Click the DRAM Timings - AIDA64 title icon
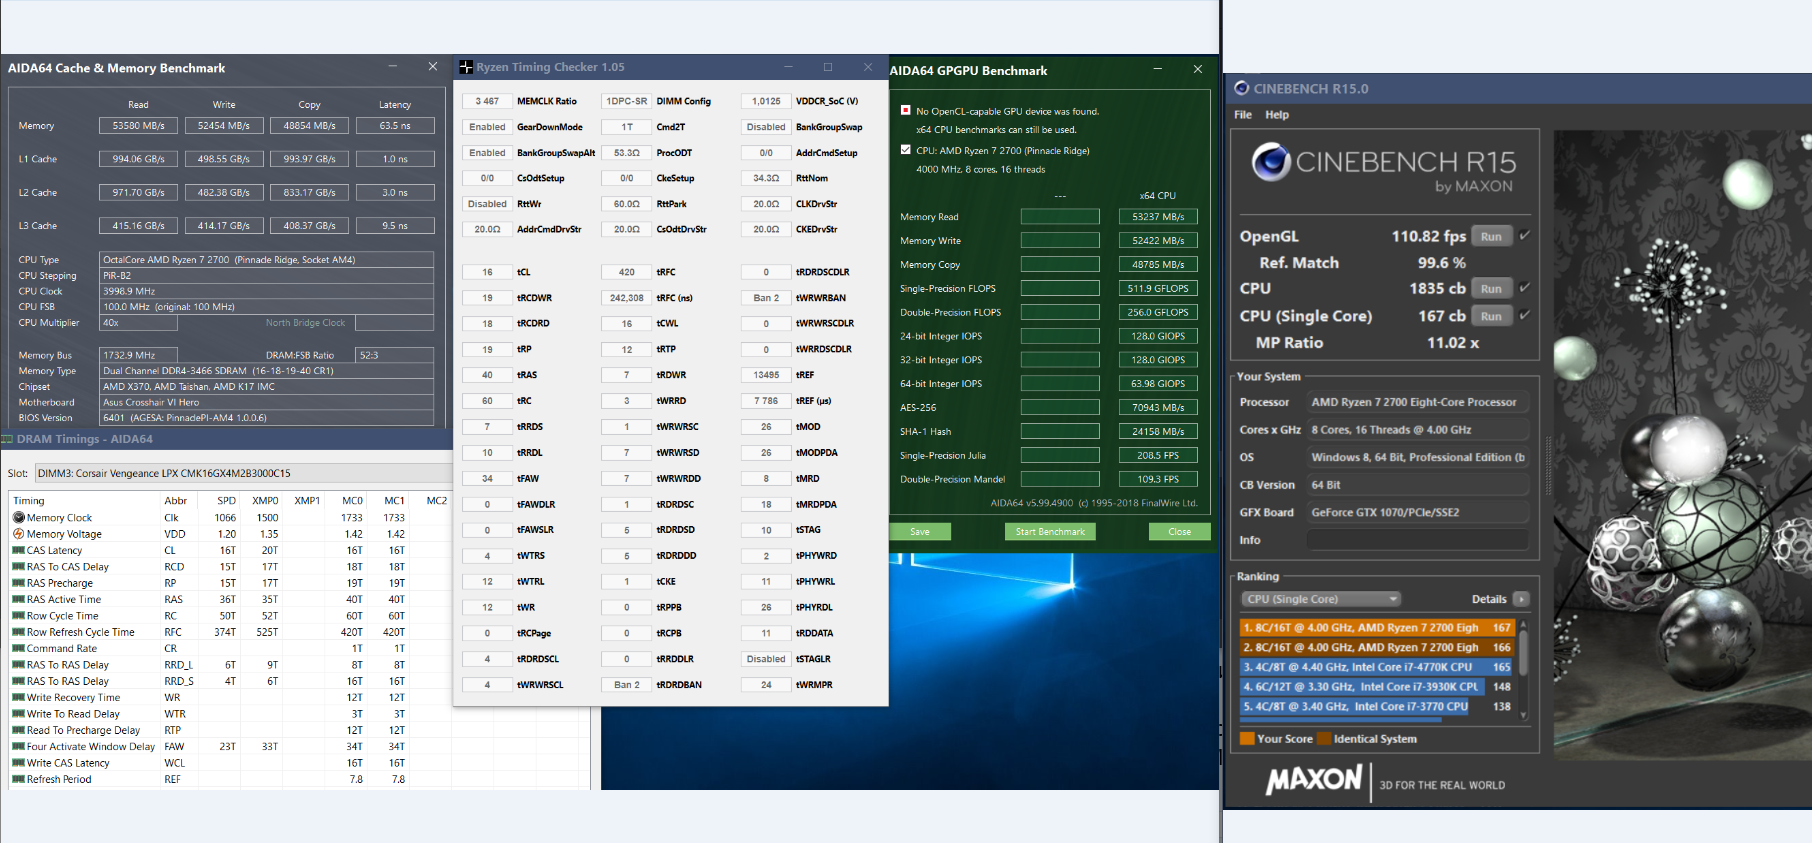The image size is (1812, 843). click(7, 439)
